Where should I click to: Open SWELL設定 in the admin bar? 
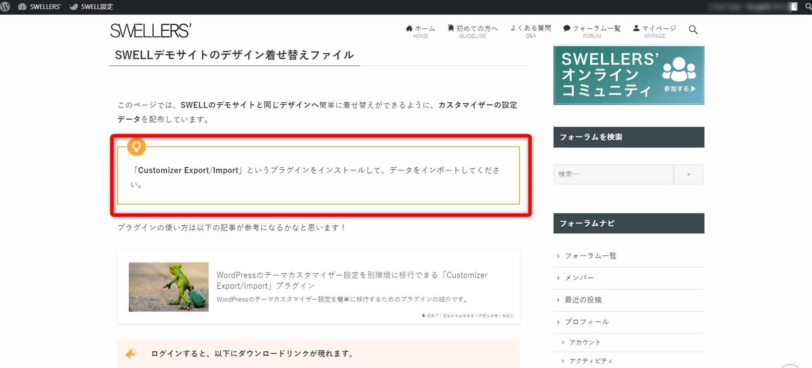(x=91, y=7)
